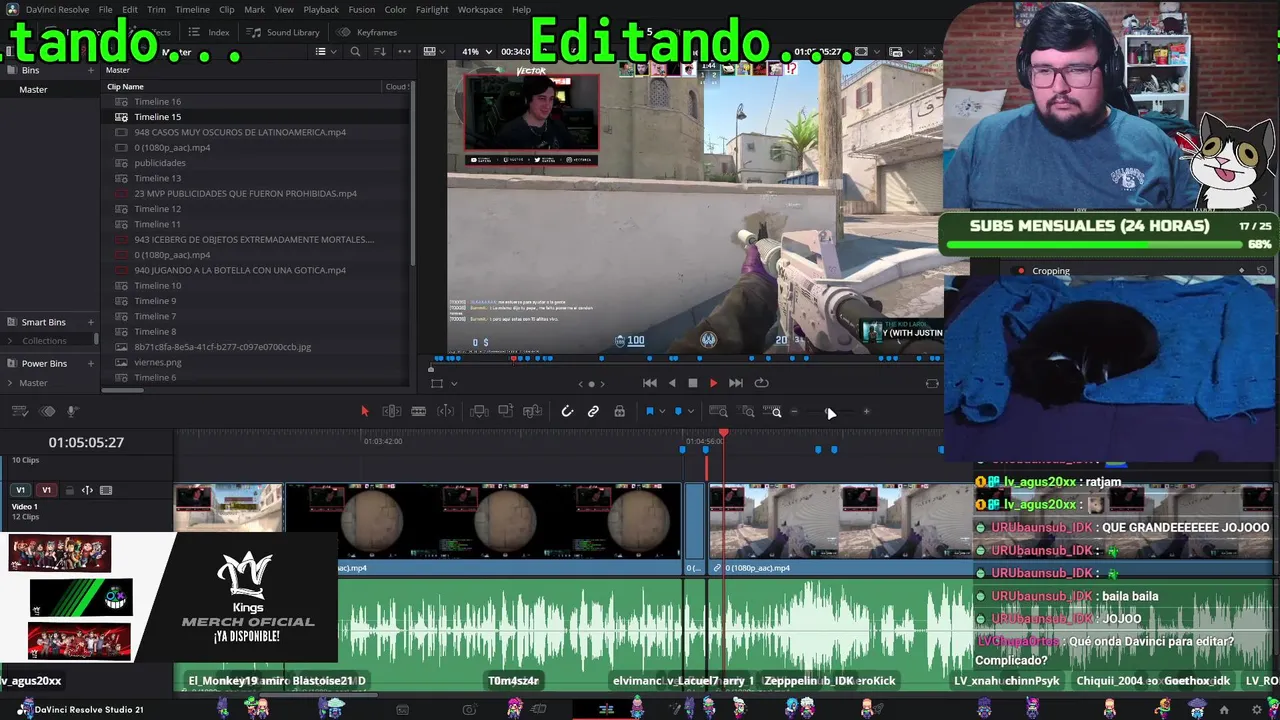This screenshot has width=1280, height=720.
Task: Click the timeline view options icon
Action: click(19, 411)
